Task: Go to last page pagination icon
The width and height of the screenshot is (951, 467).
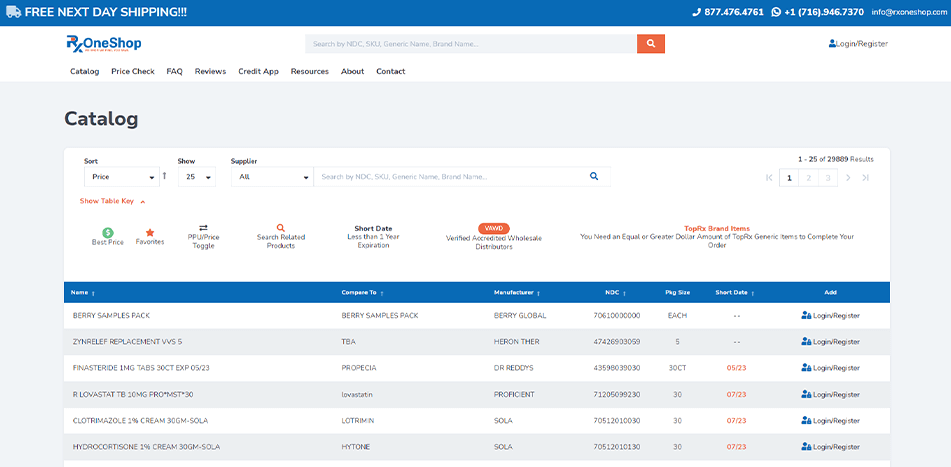Action: tap(865, 178)
